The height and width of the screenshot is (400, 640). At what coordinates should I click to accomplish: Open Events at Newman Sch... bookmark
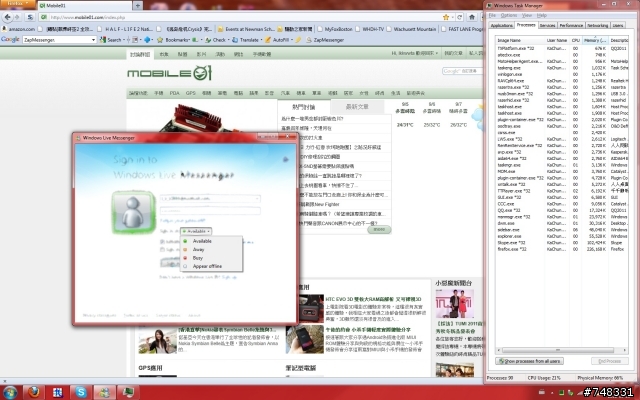[246, 29]
